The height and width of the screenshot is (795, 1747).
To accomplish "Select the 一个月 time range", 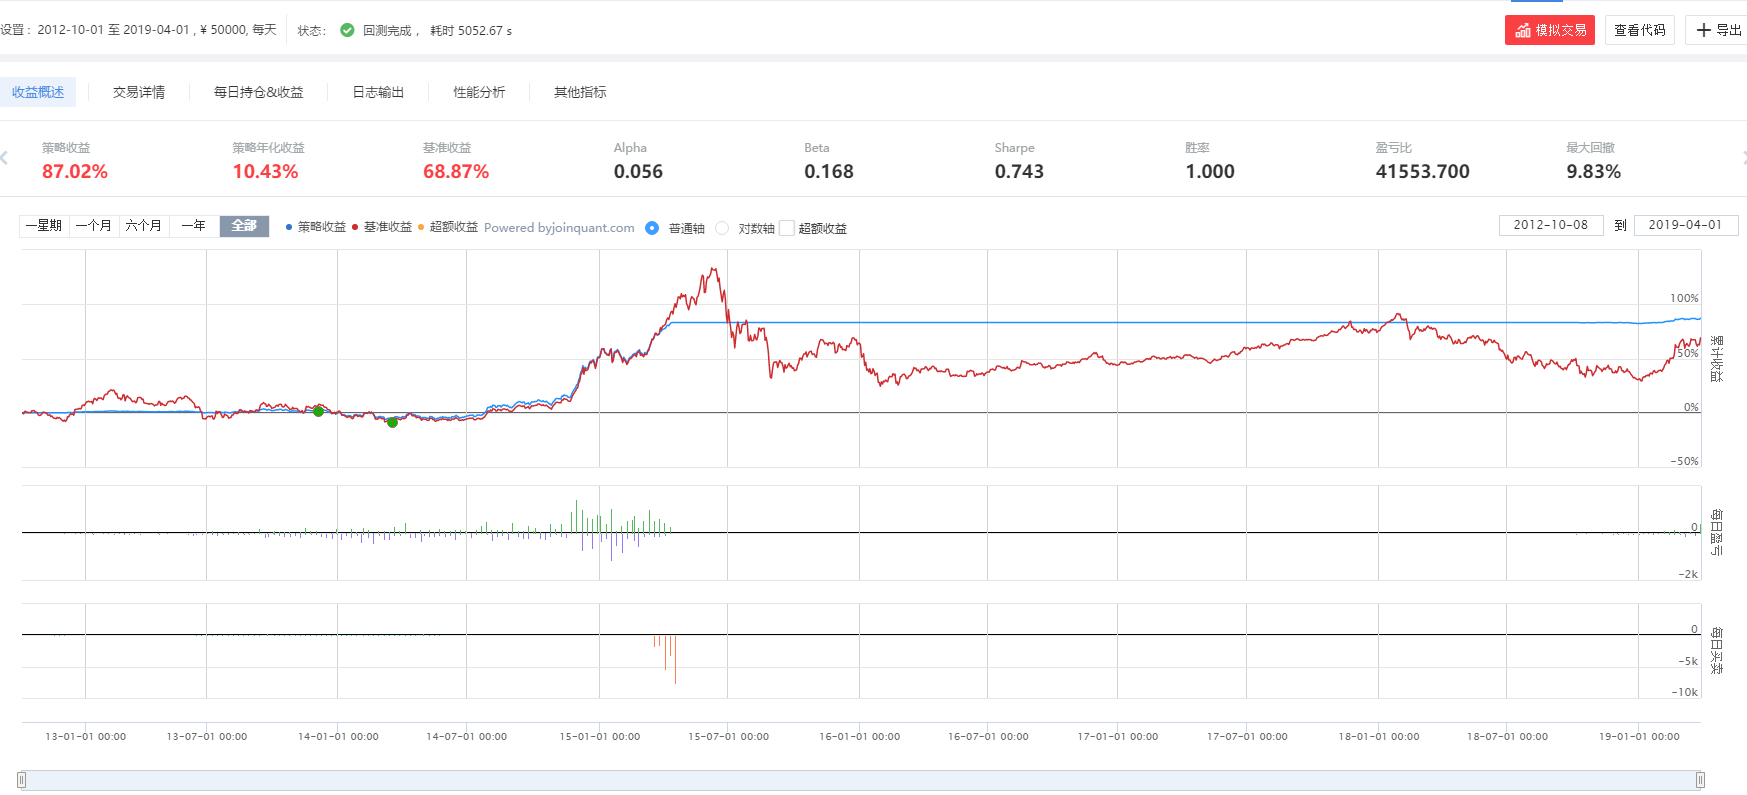I will pyautogui.click(x=94, y=226).
